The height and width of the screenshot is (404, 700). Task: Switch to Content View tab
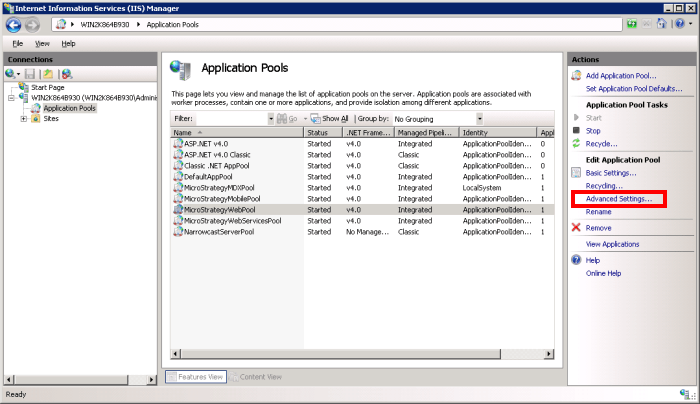[x=256, y=377]
